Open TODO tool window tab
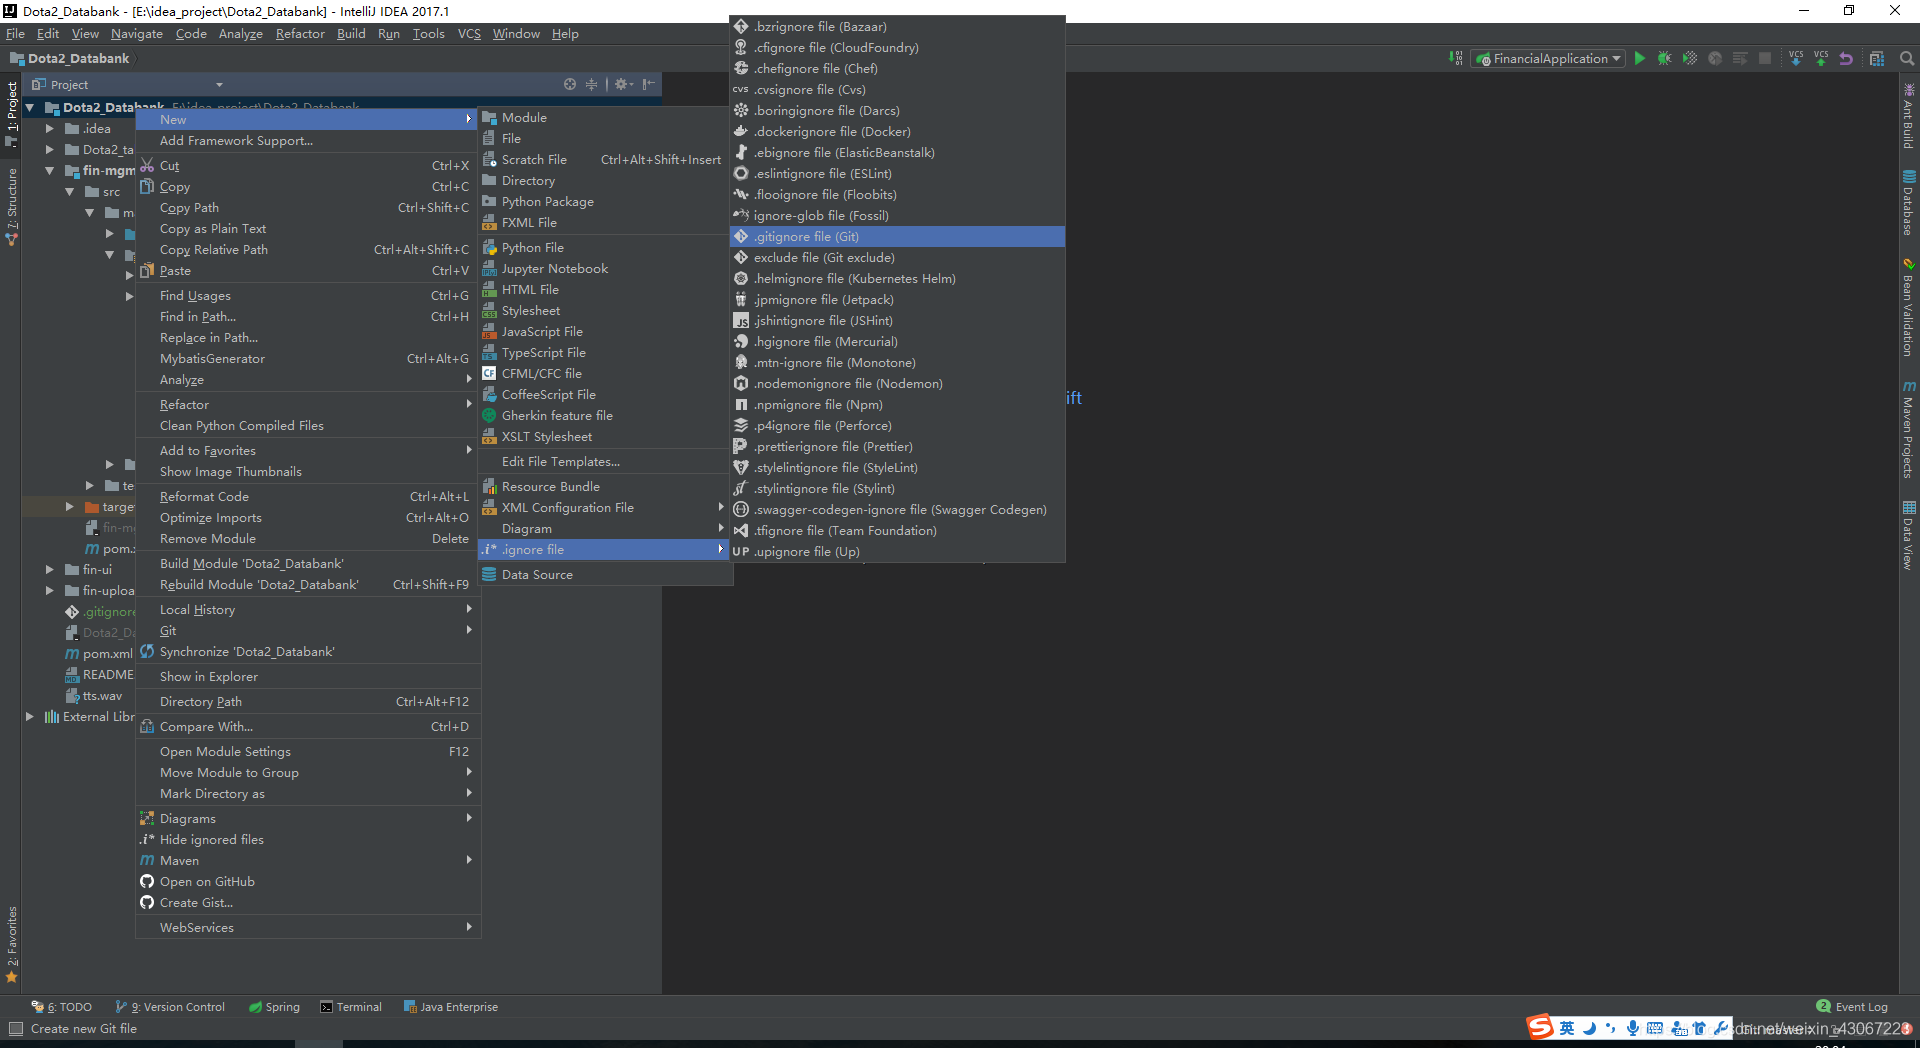This screenshot has height=1048, width=1920. pos(61,1007)
